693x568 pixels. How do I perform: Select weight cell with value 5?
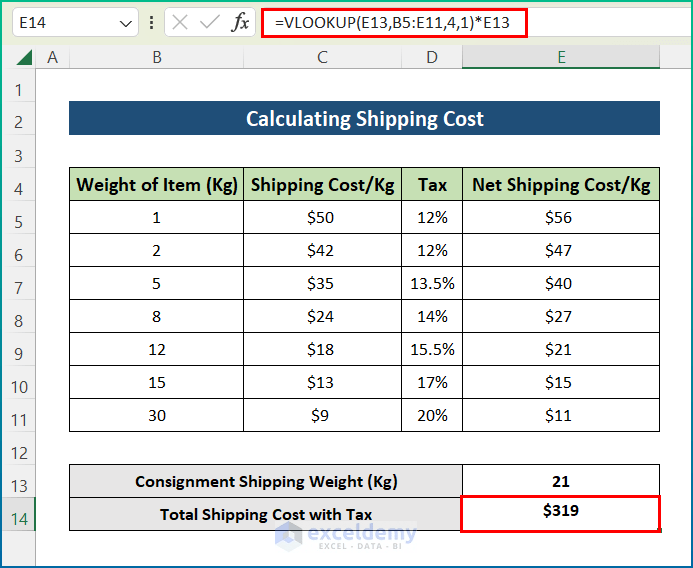(156, 283)
